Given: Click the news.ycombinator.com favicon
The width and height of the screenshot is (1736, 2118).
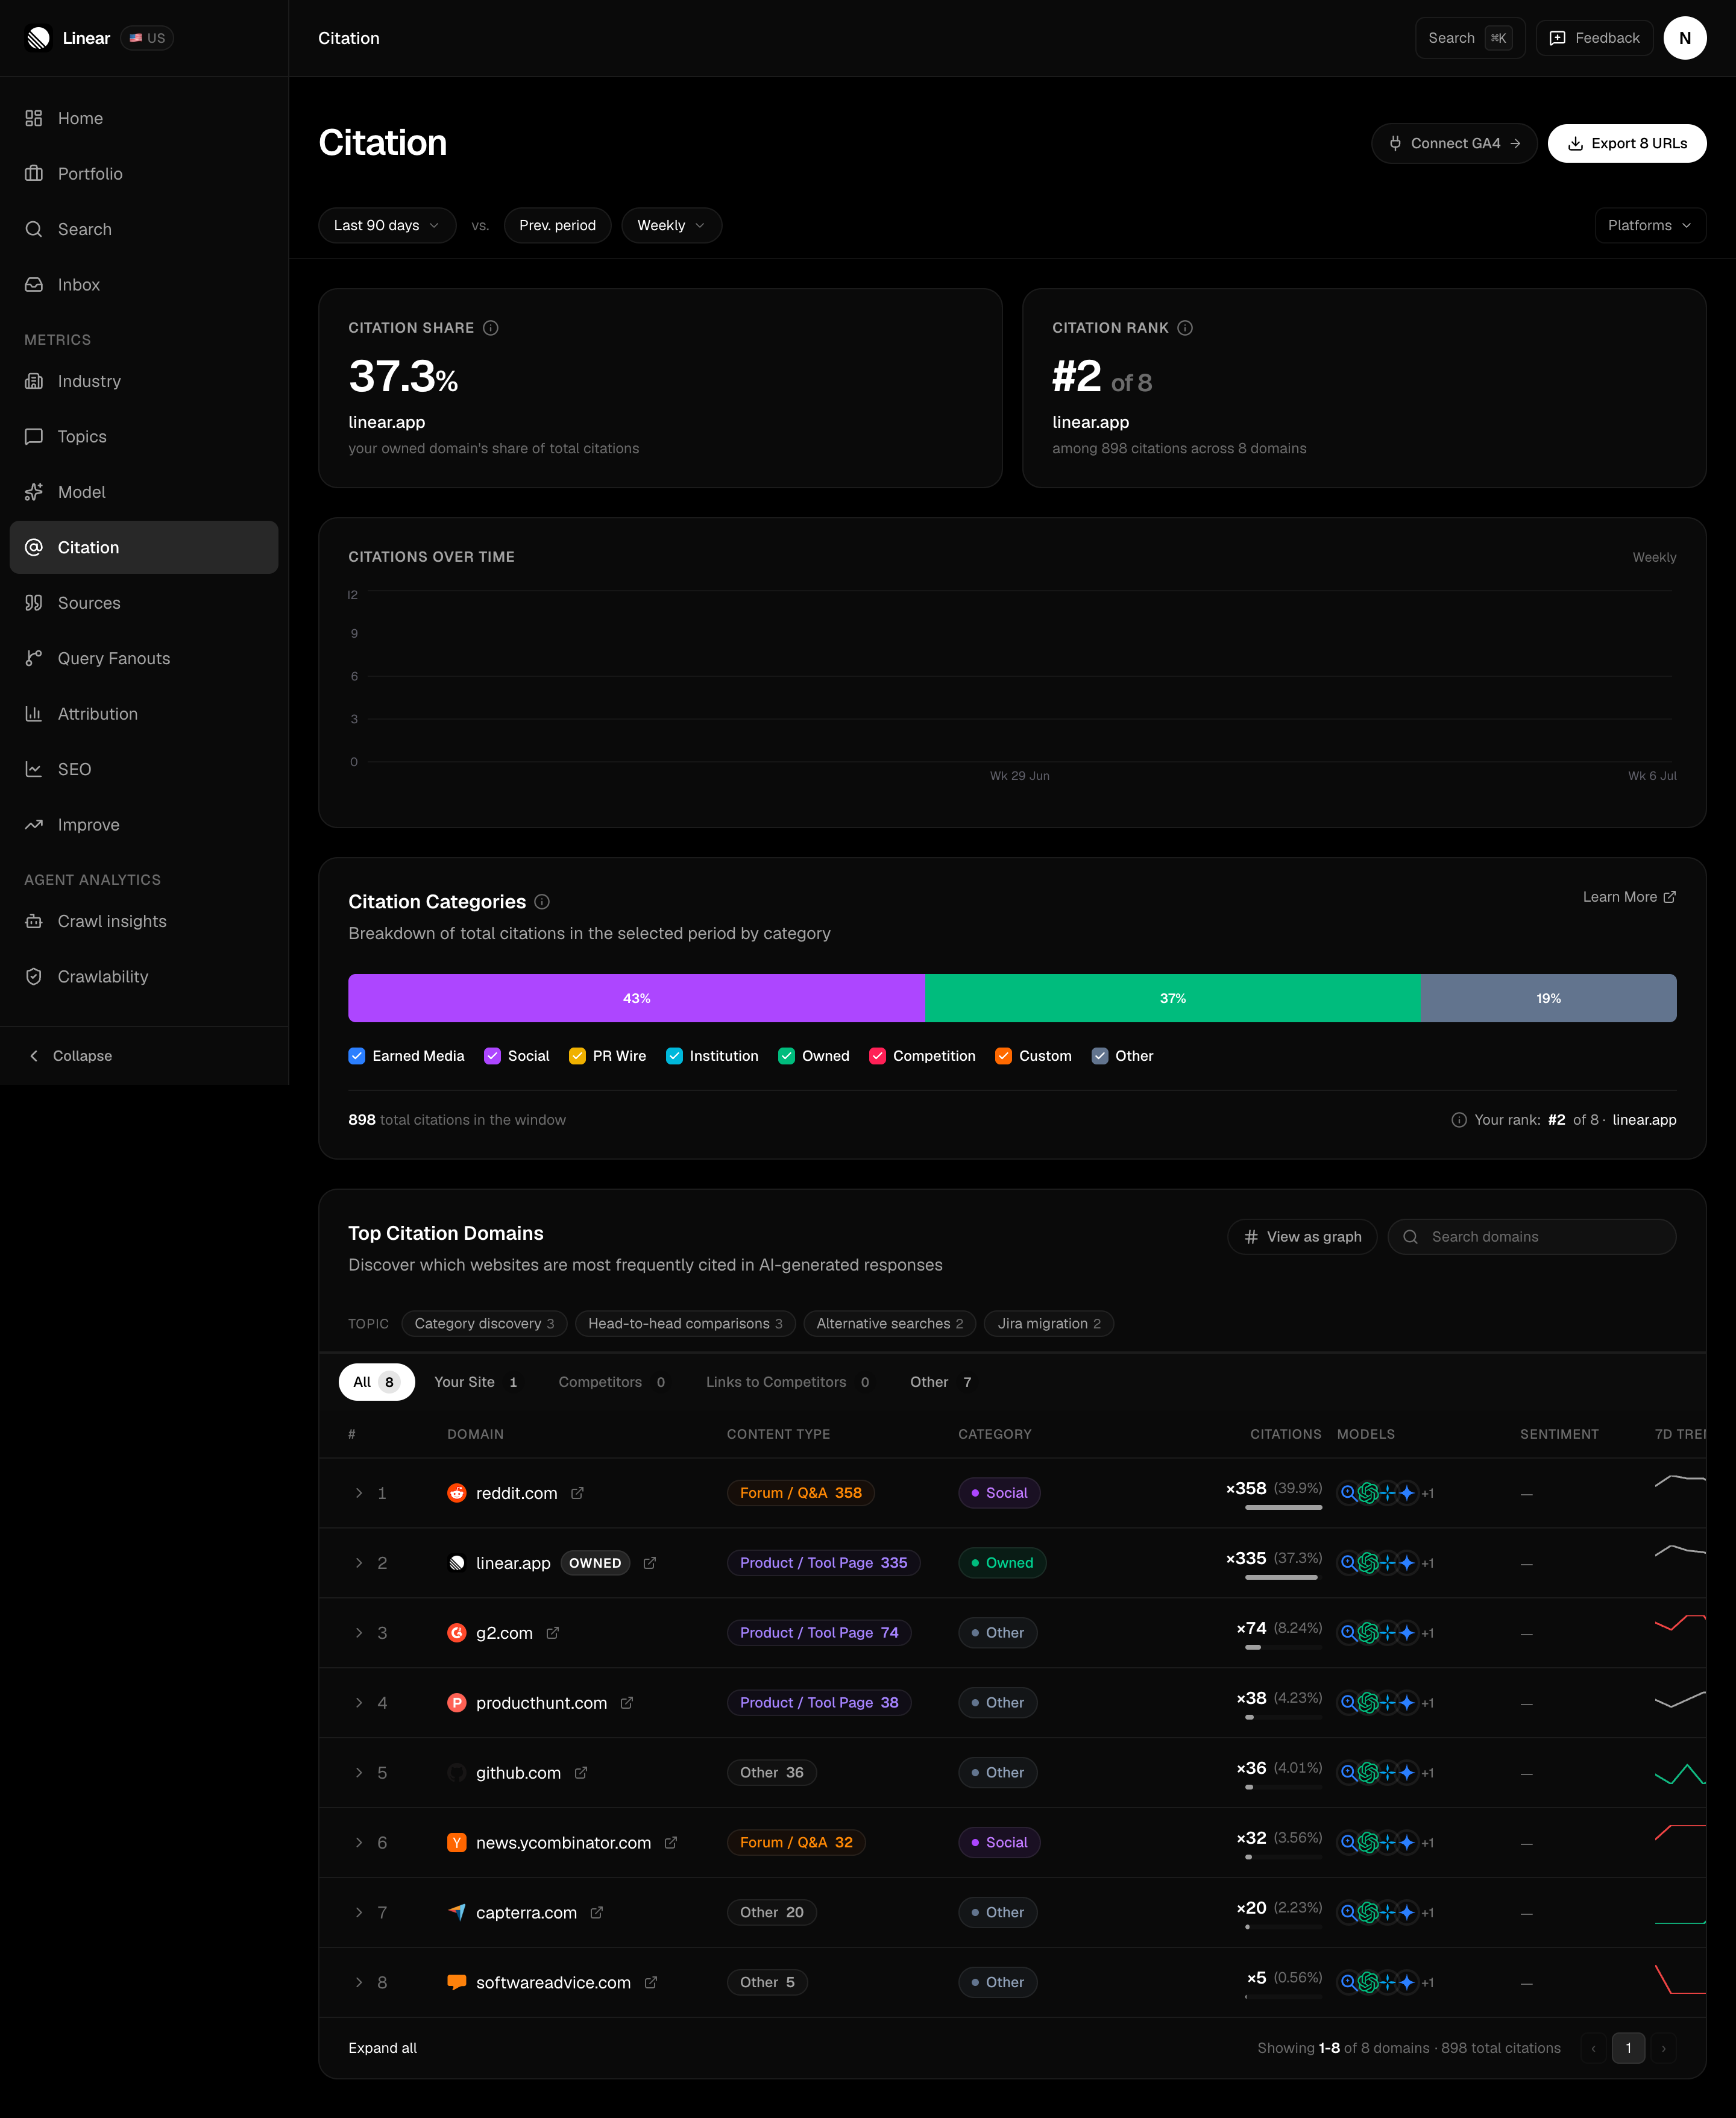Looking at the screenshot, I should click(457, 1843).
